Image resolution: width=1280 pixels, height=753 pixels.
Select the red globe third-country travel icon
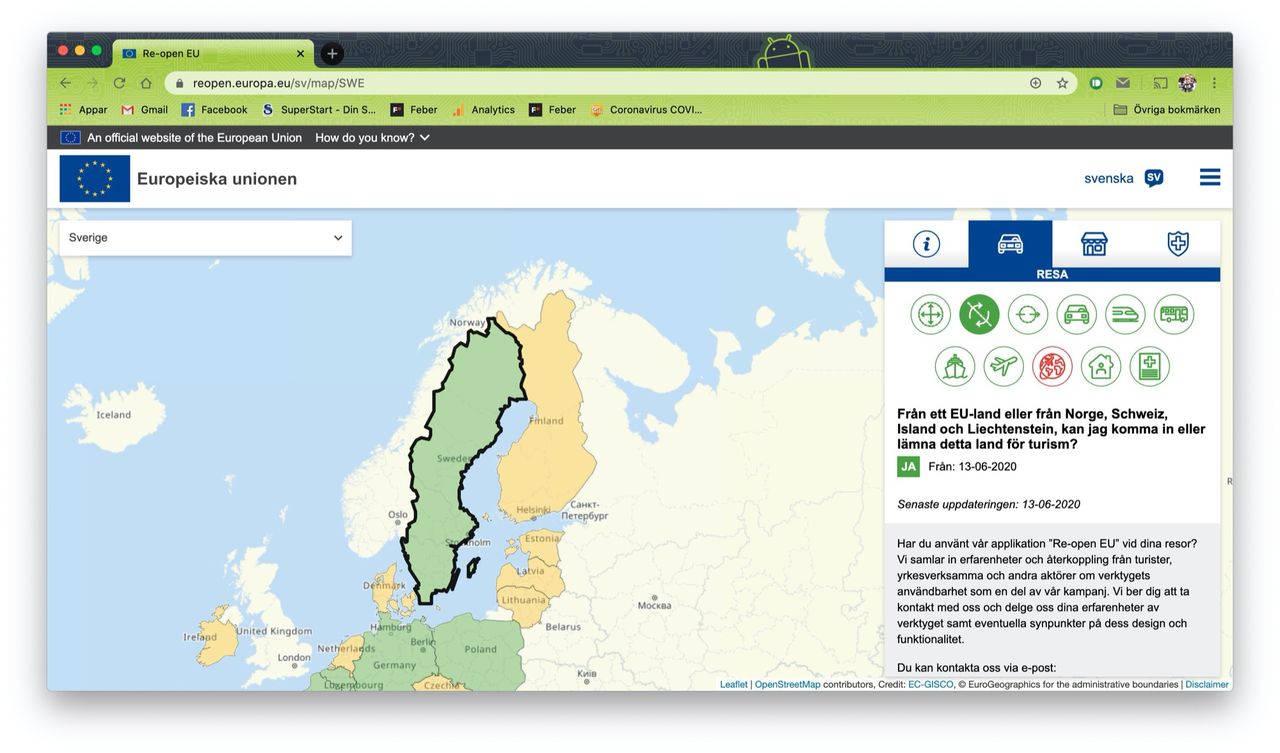click(x=1052, y=367)
